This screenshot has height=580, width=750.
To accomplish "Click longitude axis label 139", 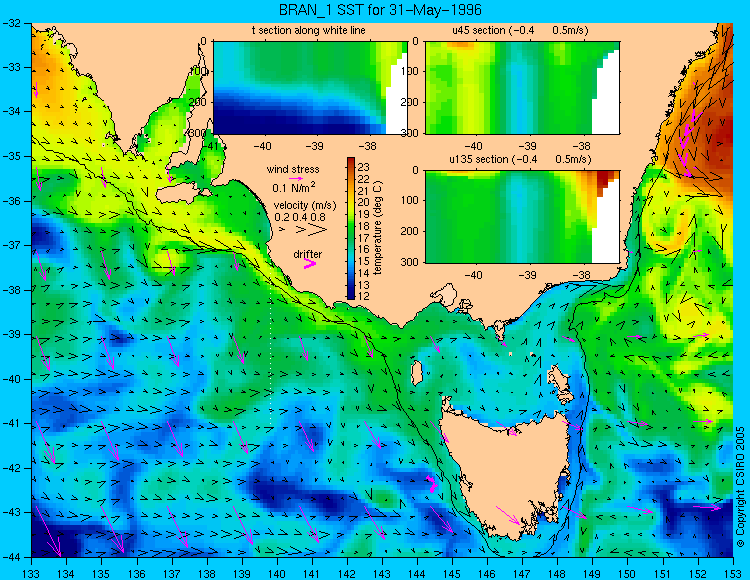I will click(x=242, y=573).
